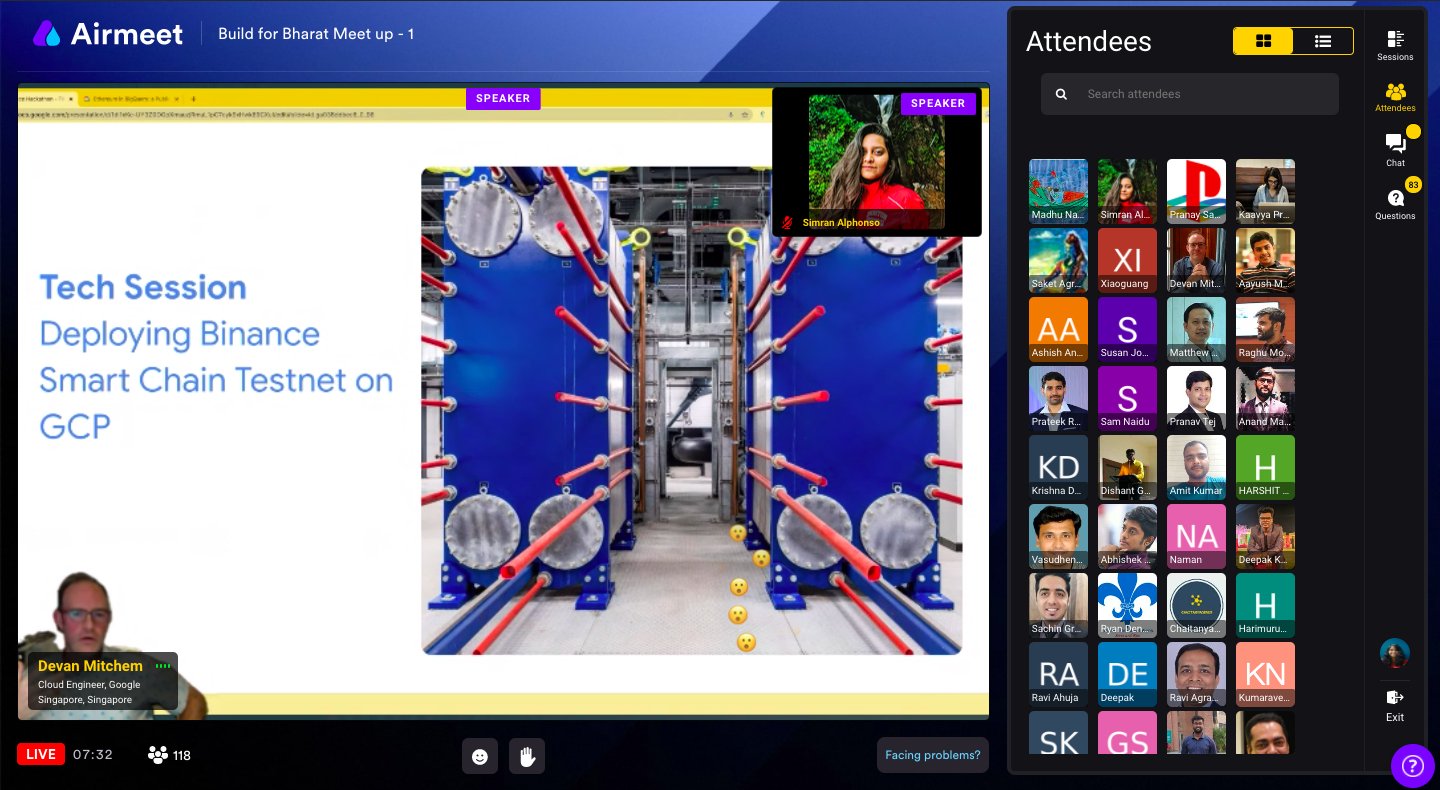Open Krishna D... attendee card

pyautogui.click(x=1058, y=467)
